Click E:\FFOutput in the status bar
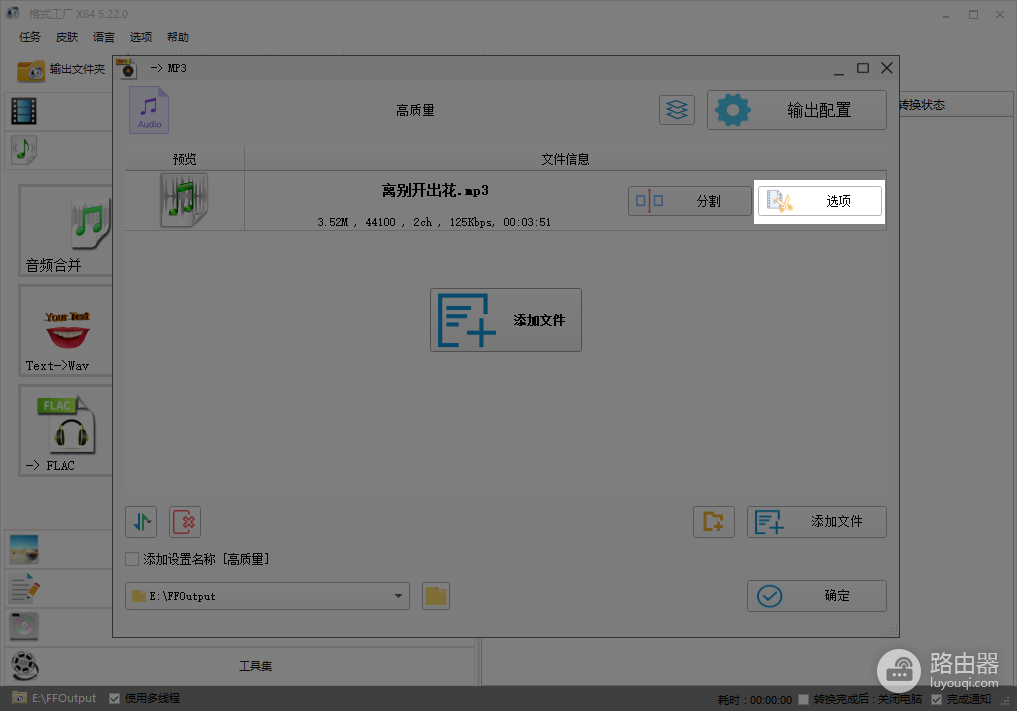This screenshot has height=711, width=1017. pyautogui.click(x=64, y=698)
